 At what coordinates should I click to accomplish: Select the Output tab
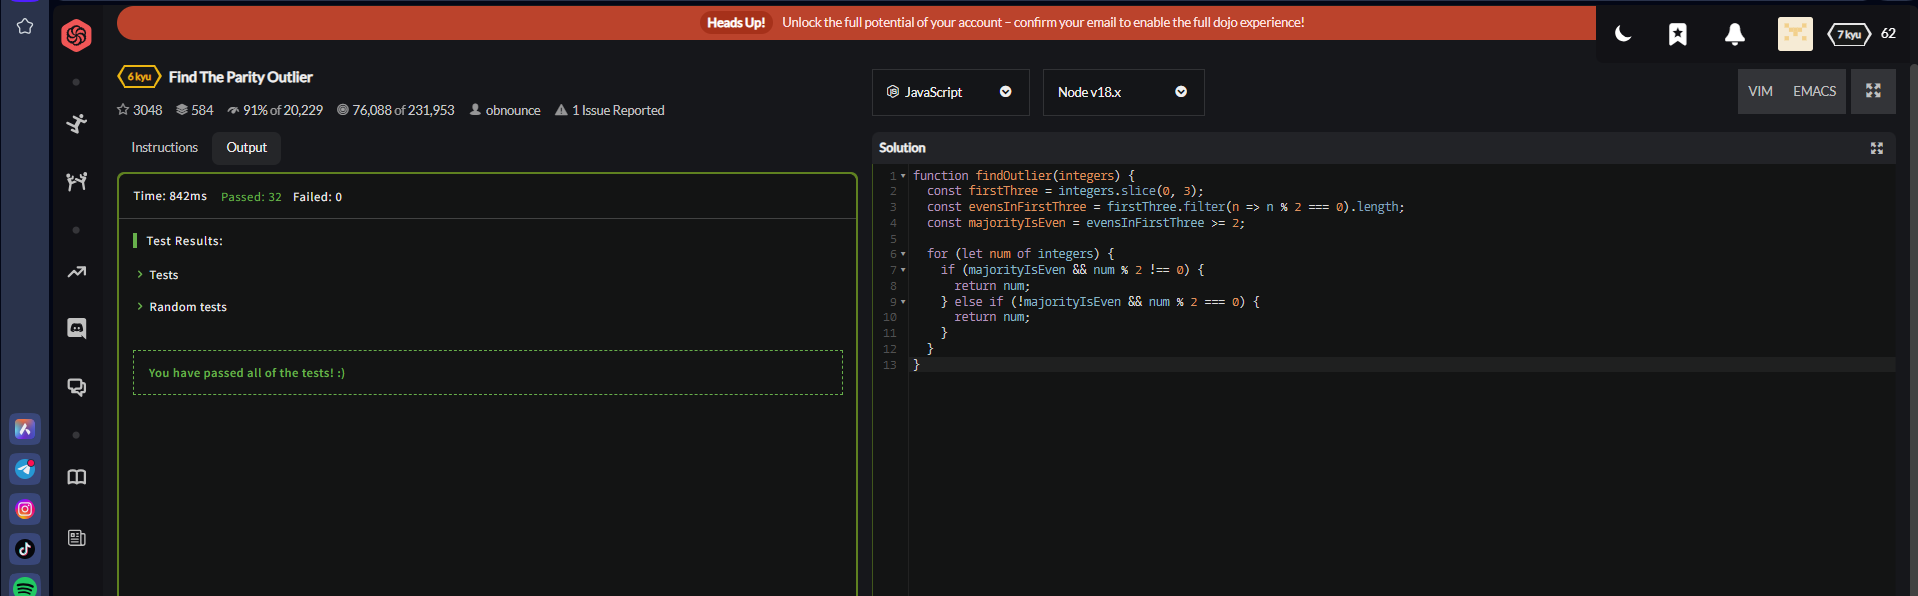pos(246,148)
